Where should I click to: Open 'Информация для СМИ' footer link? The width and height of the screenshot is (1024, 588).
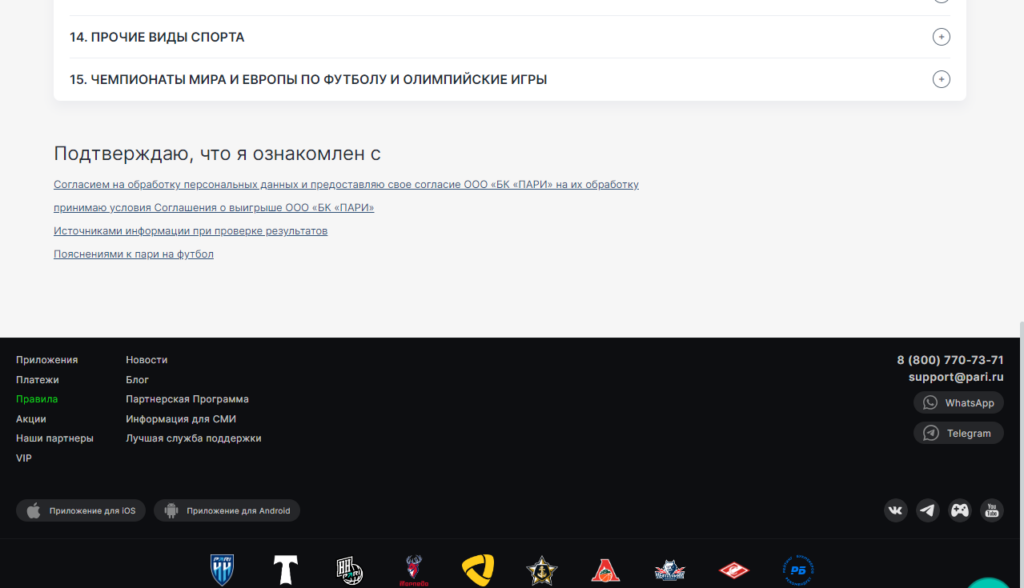(181, 419)
